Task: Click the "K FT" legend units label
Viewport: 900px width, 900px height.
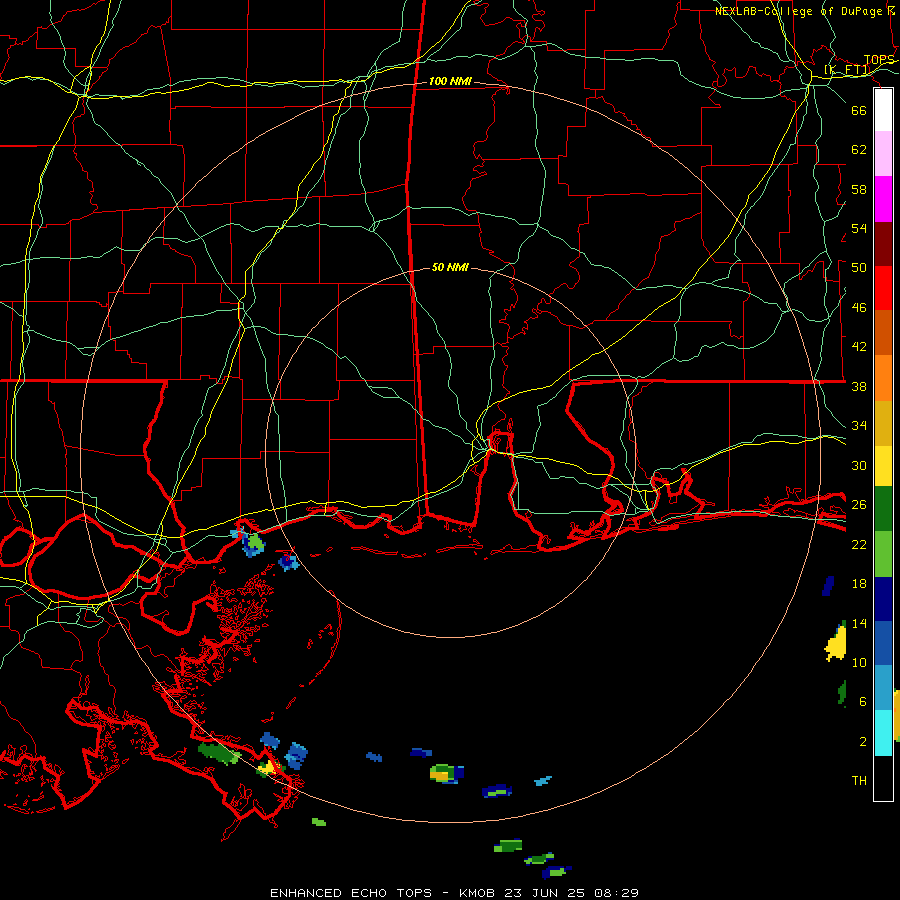Action: pyautogui.click(x=847, y=70)
